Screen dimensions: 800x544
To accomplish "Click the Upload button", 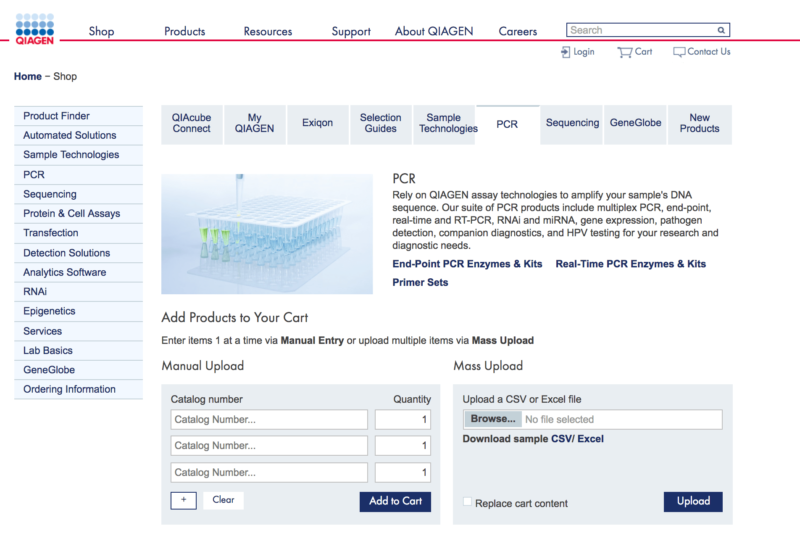I will [693, 502].
